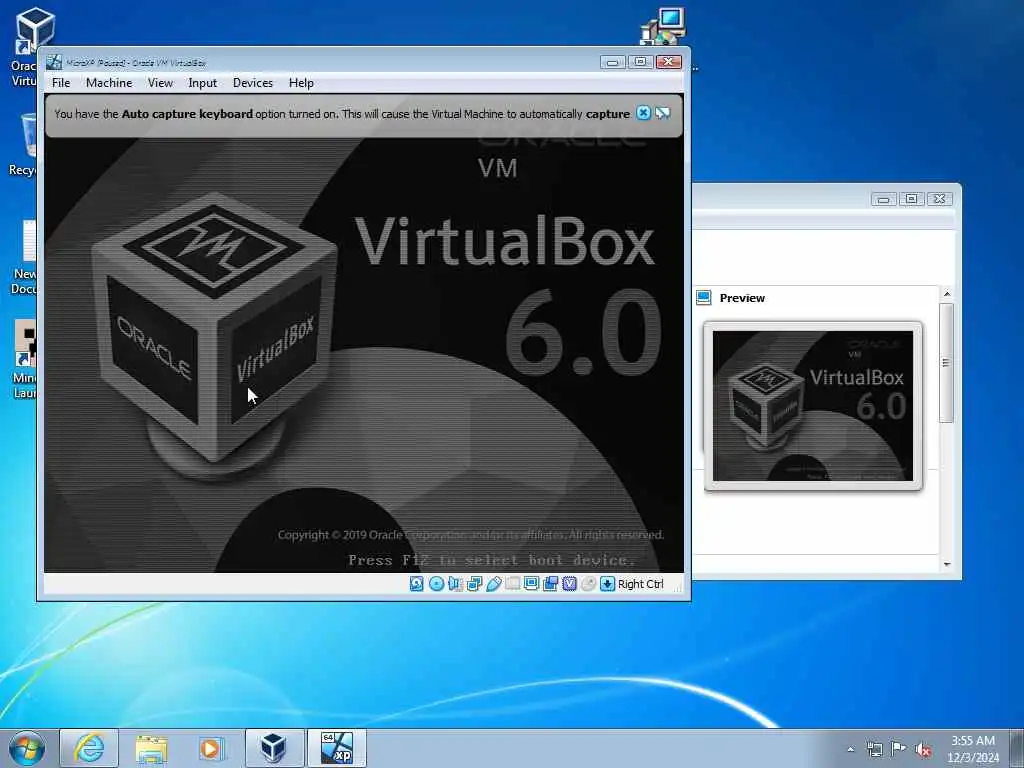
Task: Open the Help menu
Action: click(301, 83)
